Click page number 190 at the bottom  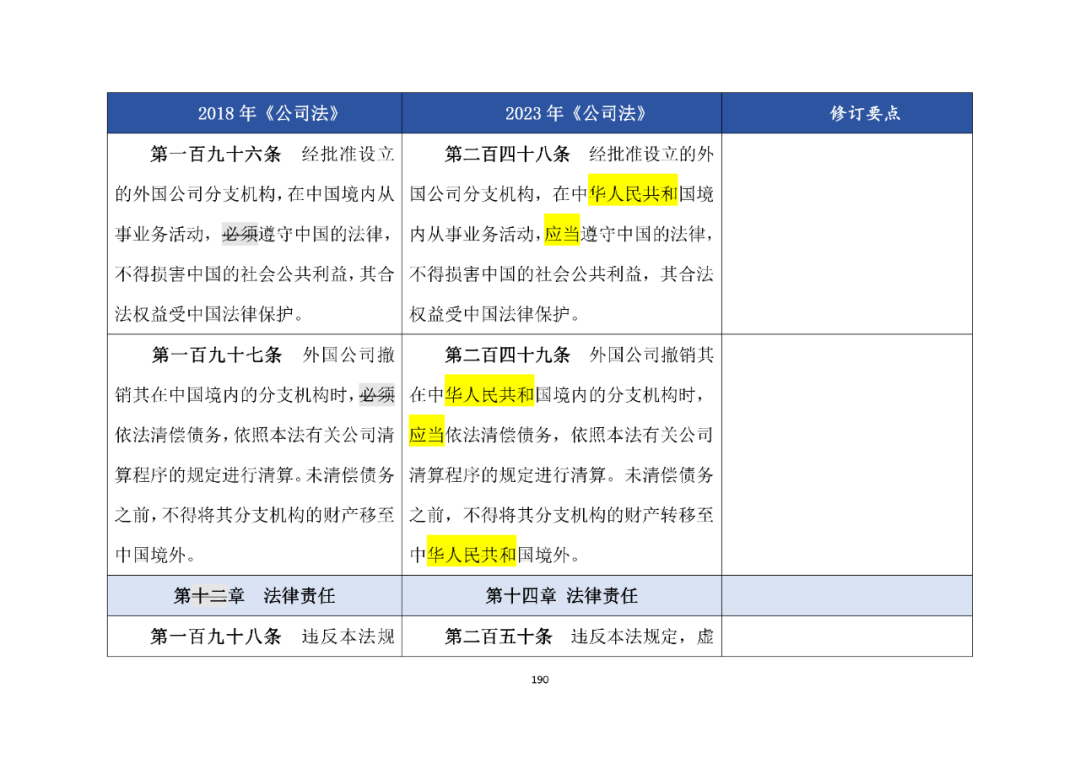540,680
